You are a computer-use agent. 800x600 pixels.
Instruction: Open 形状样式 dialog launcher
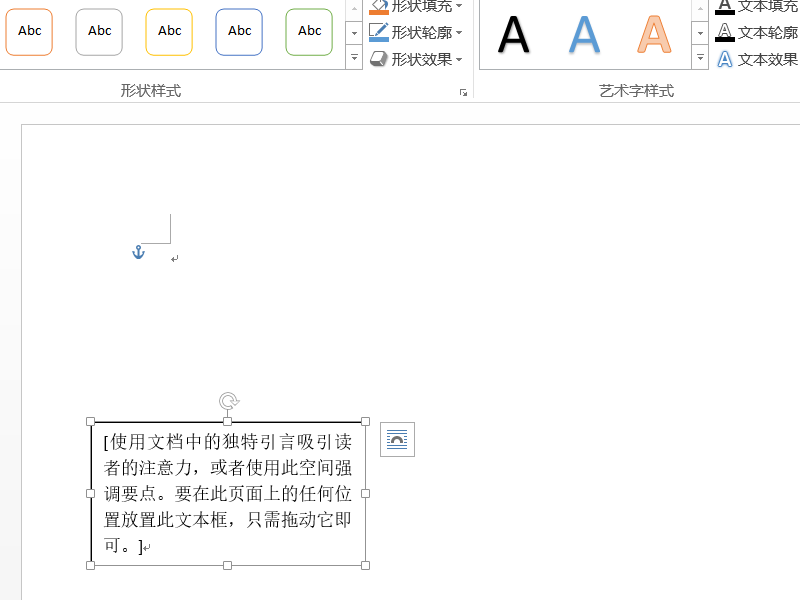(x=463, y=92)
